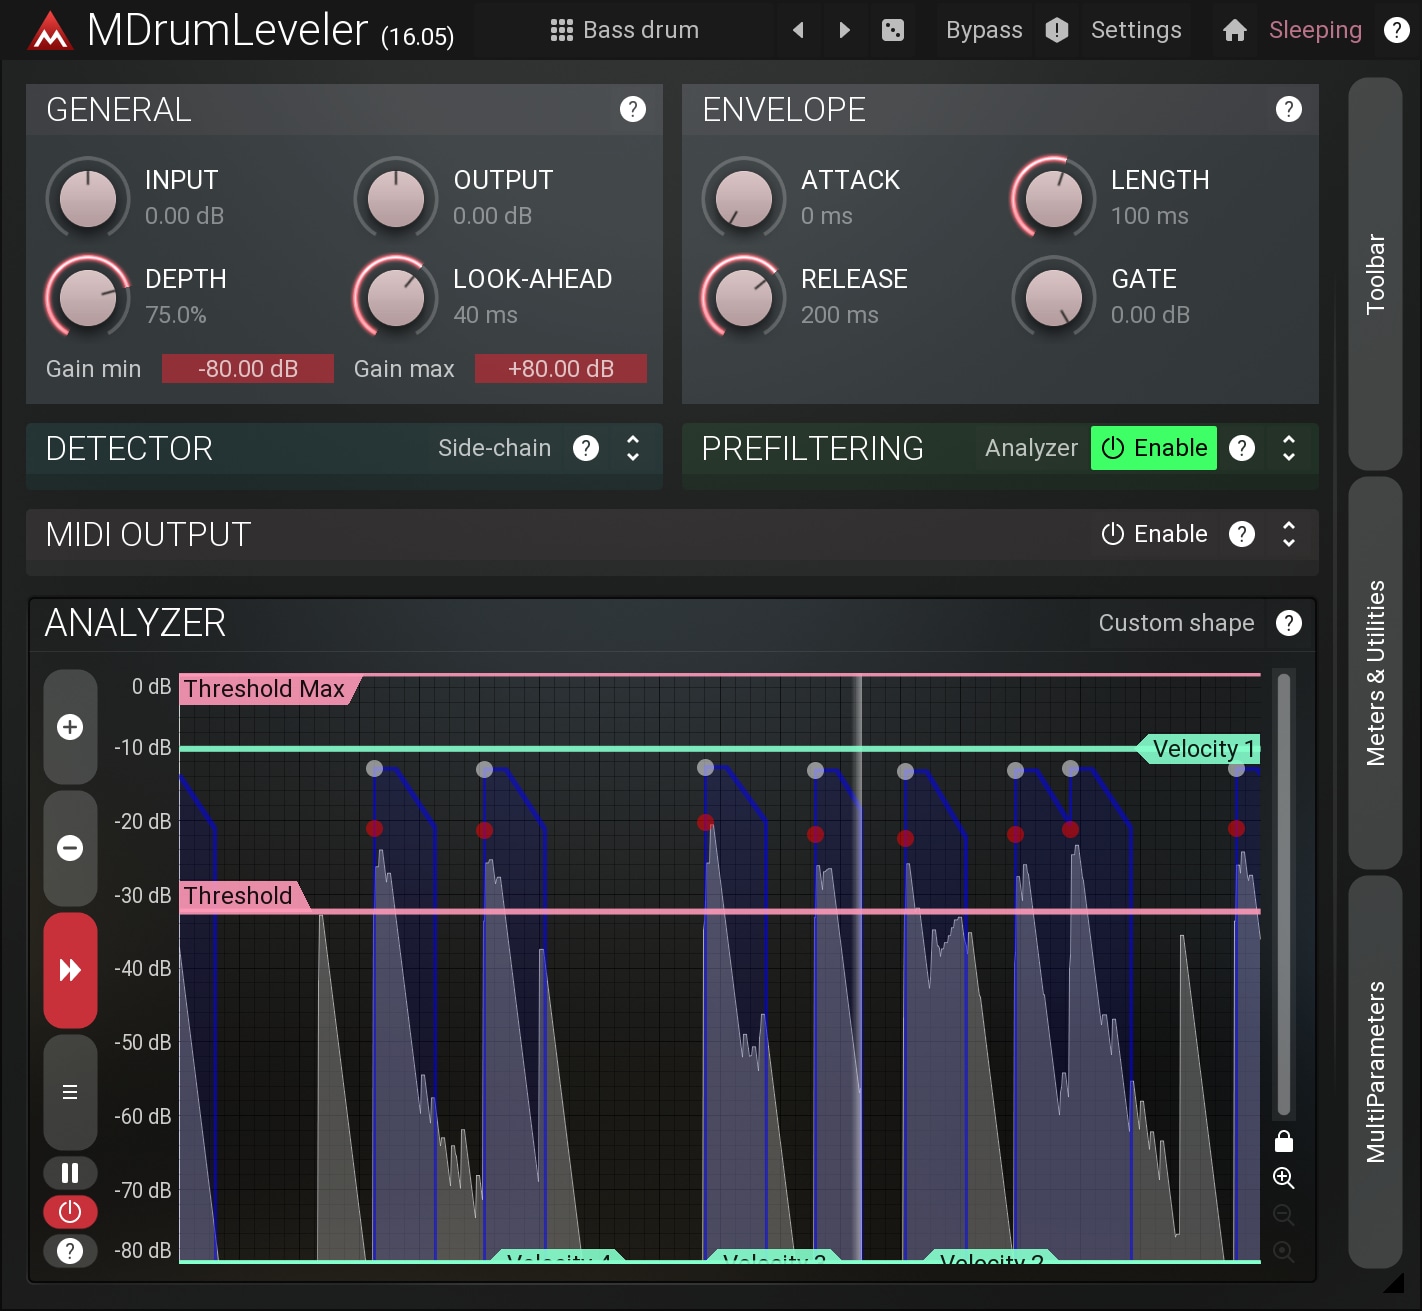The height and width of the screenshot is (1311, 1422).
Task: Toggle the Bypass button
Action: click(984, 30)
